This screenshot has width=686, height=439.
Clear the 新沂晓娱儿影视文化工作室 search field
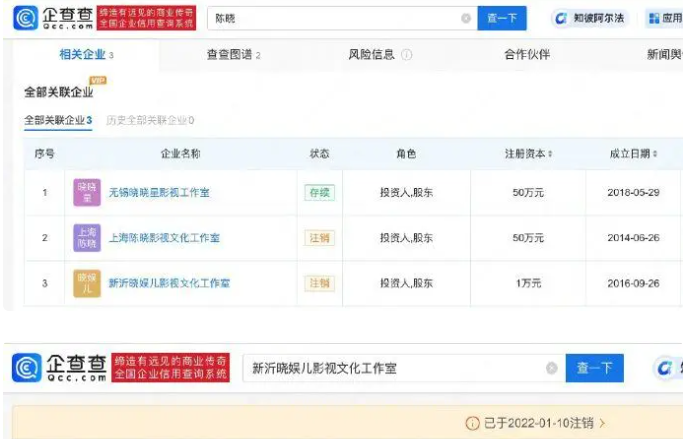tap(552, 368)
